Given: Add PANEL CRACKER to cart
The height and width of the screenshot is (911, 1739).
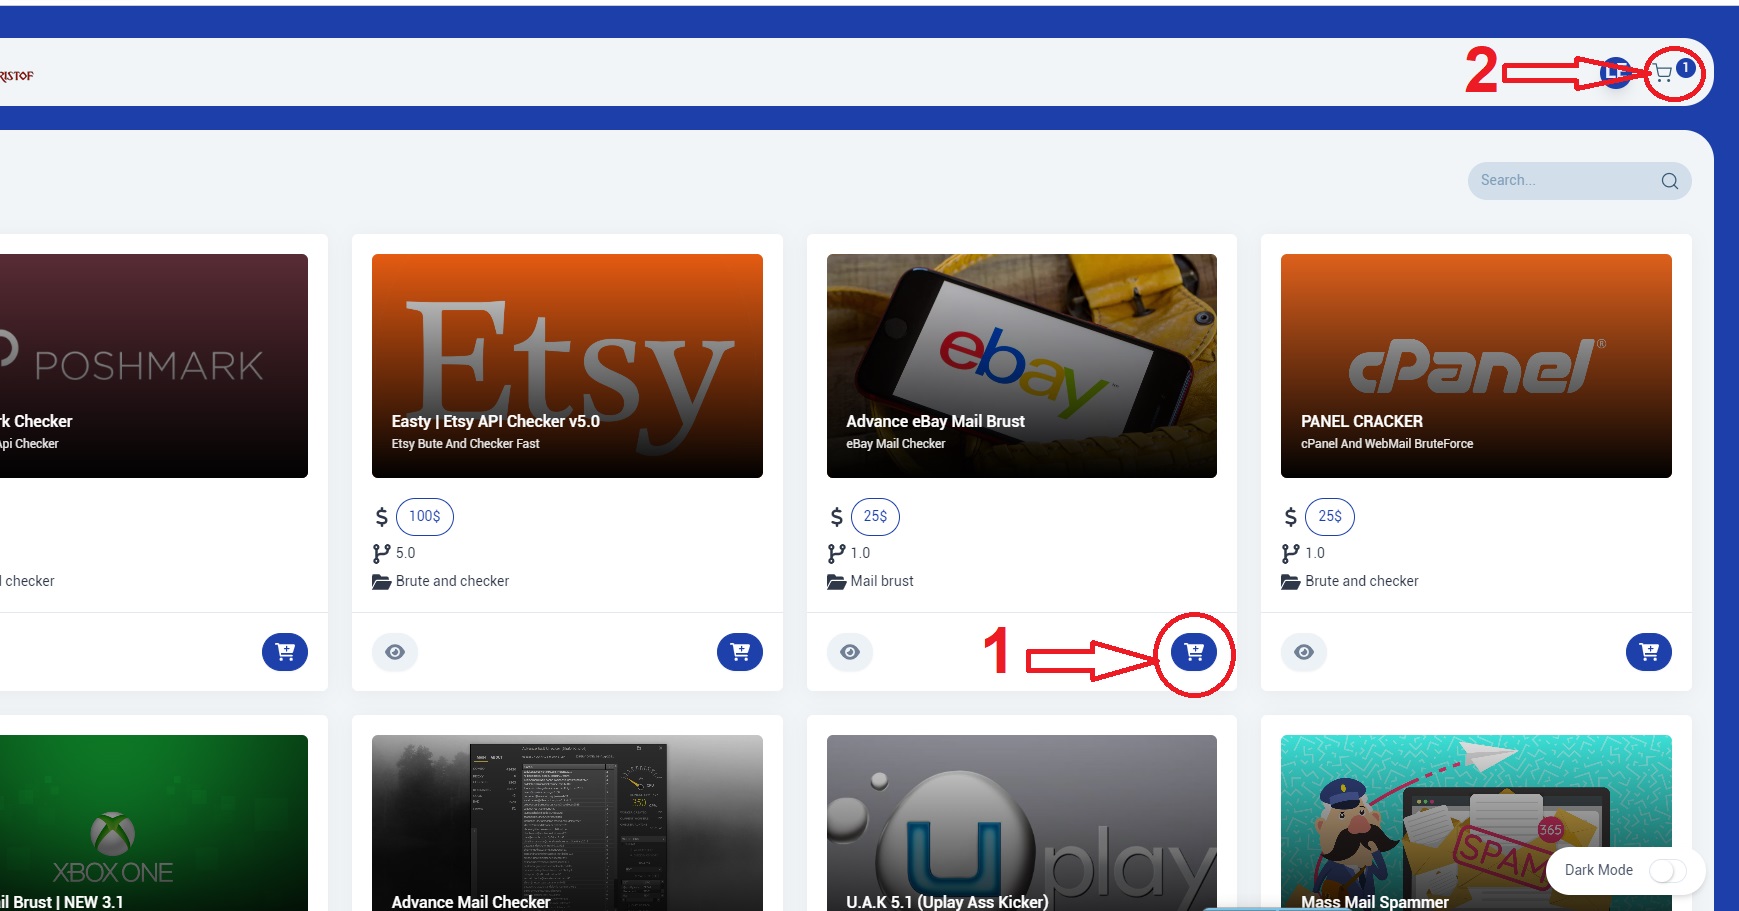Looking at the screenshot, I should click(x=1648, y=652).
